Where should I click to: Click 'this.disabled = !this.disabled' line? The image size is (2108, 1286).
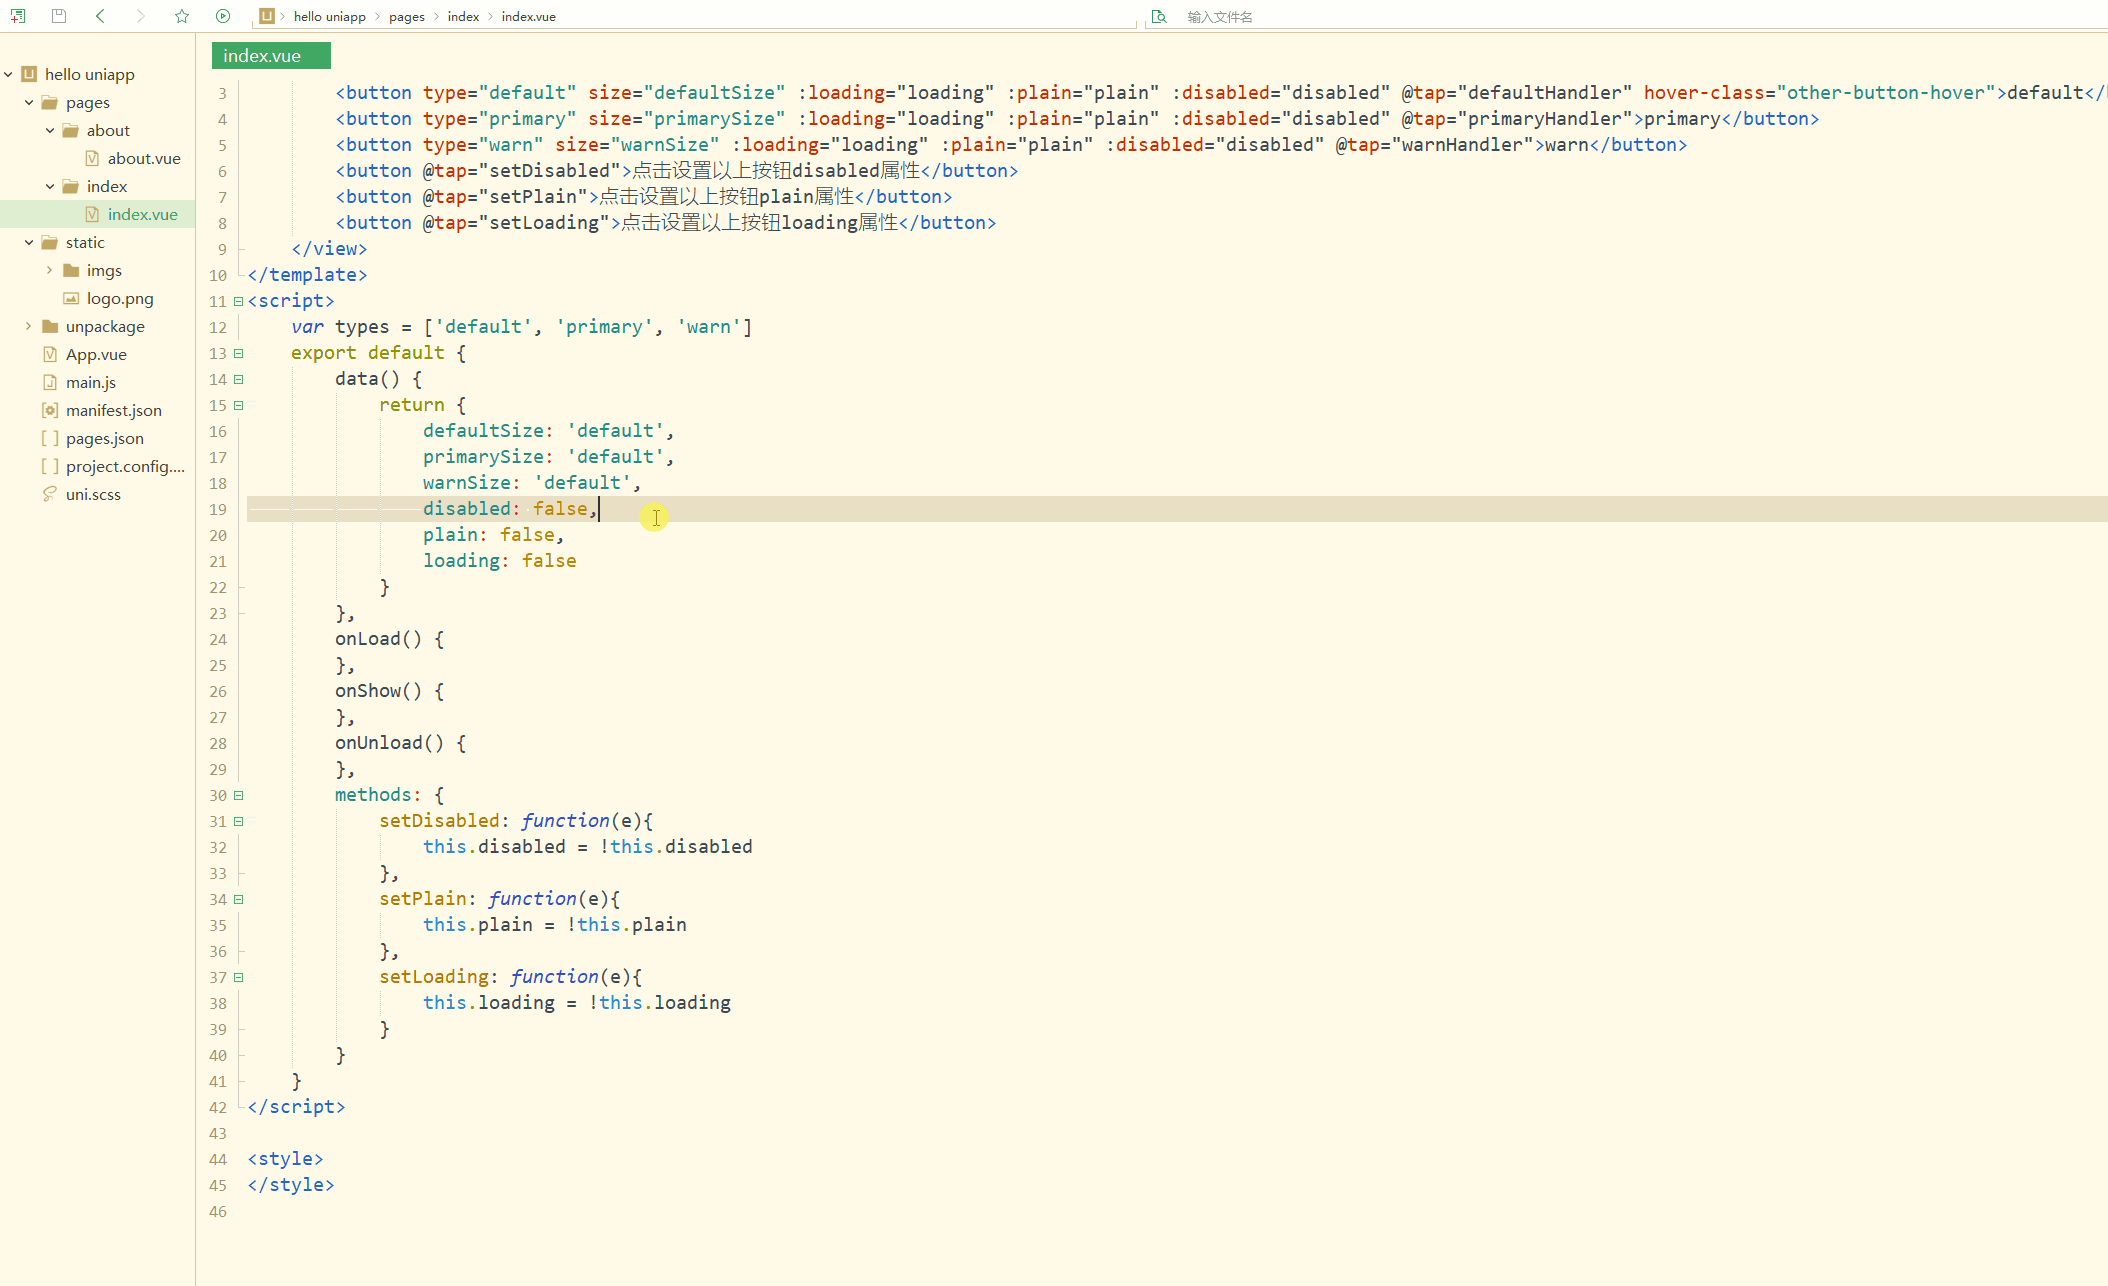(587, 847)
